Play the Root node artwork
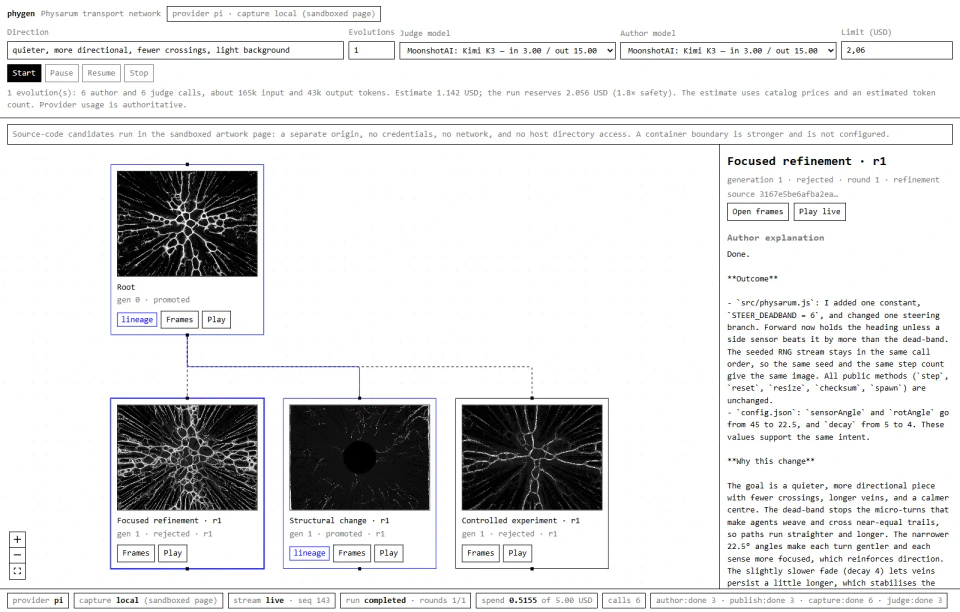The height and width of the screenshot is (612, 960). 216,319
